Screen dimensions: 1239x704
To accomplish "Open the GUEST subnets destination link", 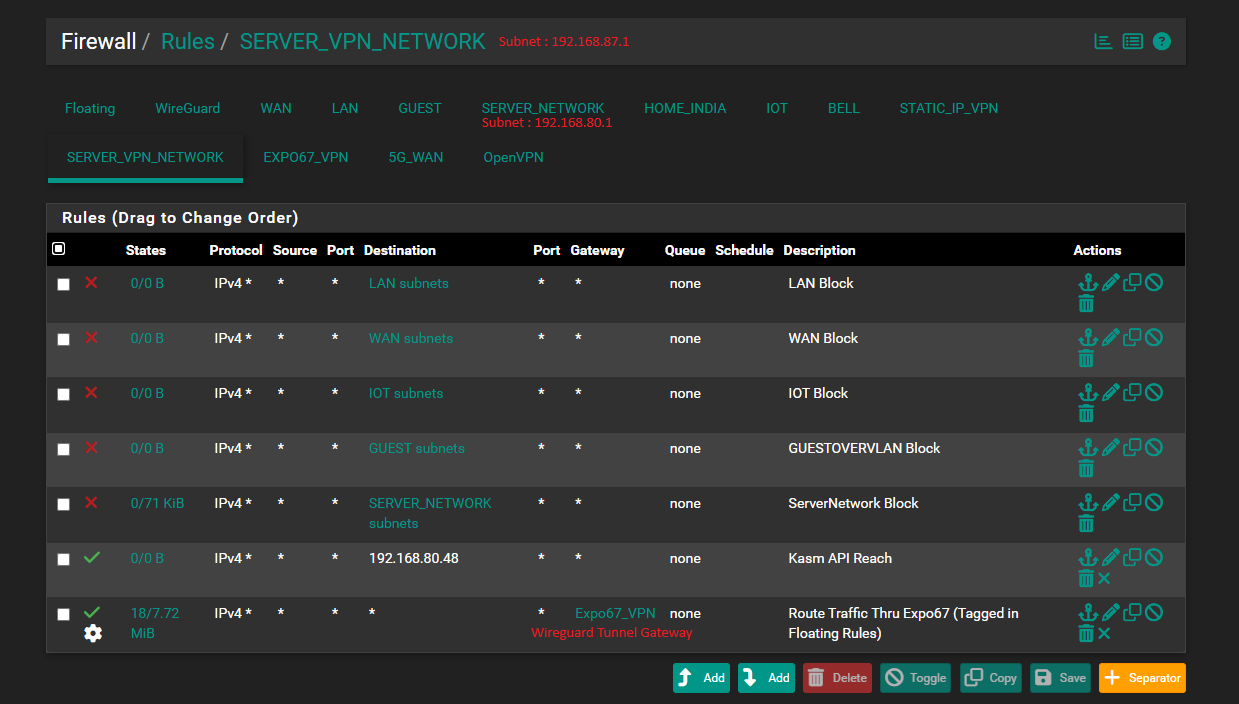I will [416, 448].
